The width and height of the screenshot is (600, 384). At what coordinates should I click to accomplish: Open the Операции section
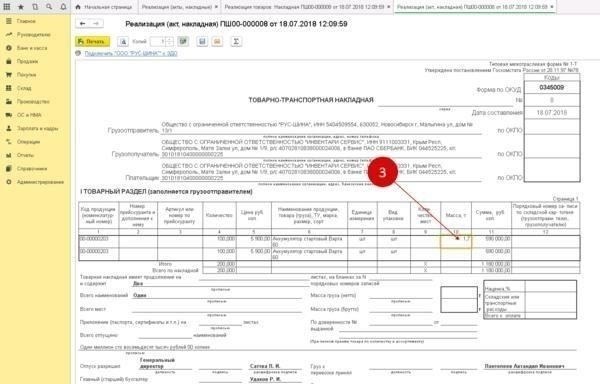click(28, 142)
